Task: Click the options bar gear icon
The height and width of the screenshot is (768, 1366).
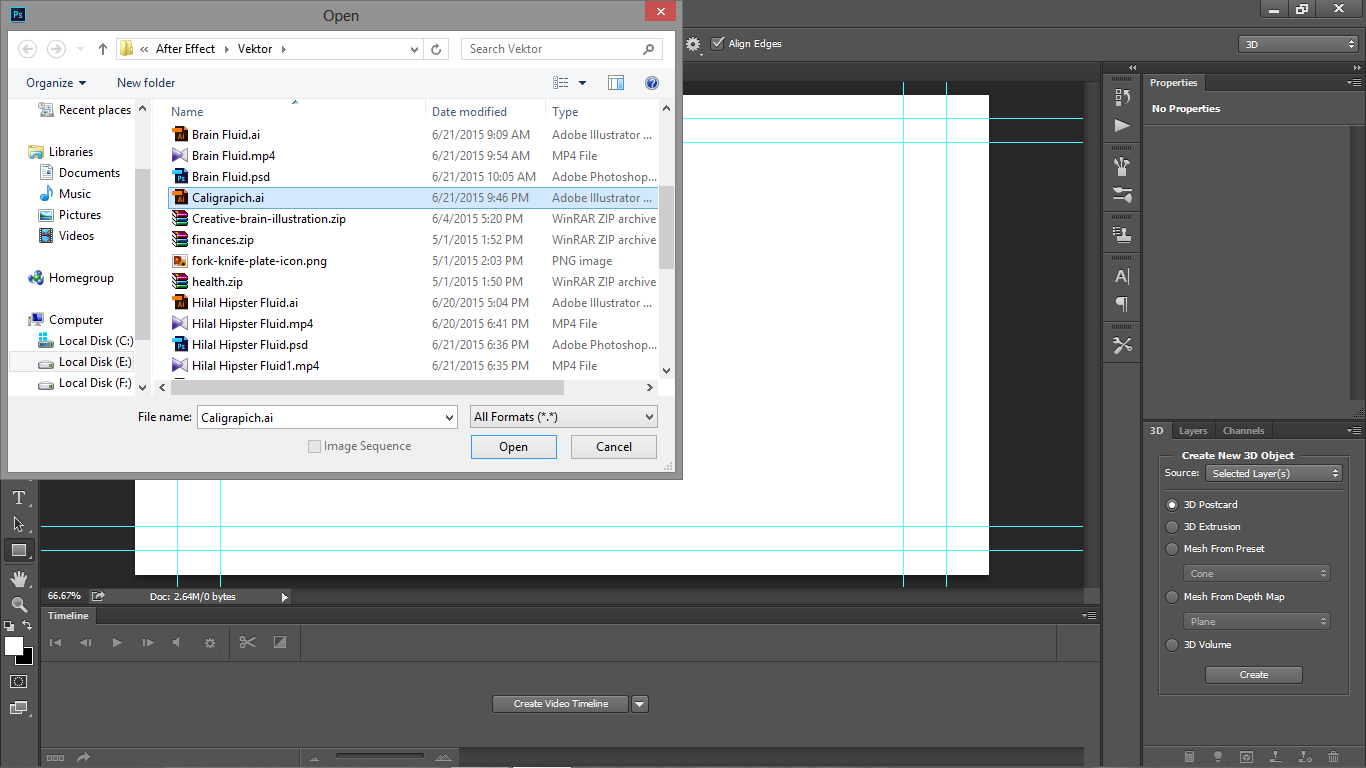Action: point(692,44)
